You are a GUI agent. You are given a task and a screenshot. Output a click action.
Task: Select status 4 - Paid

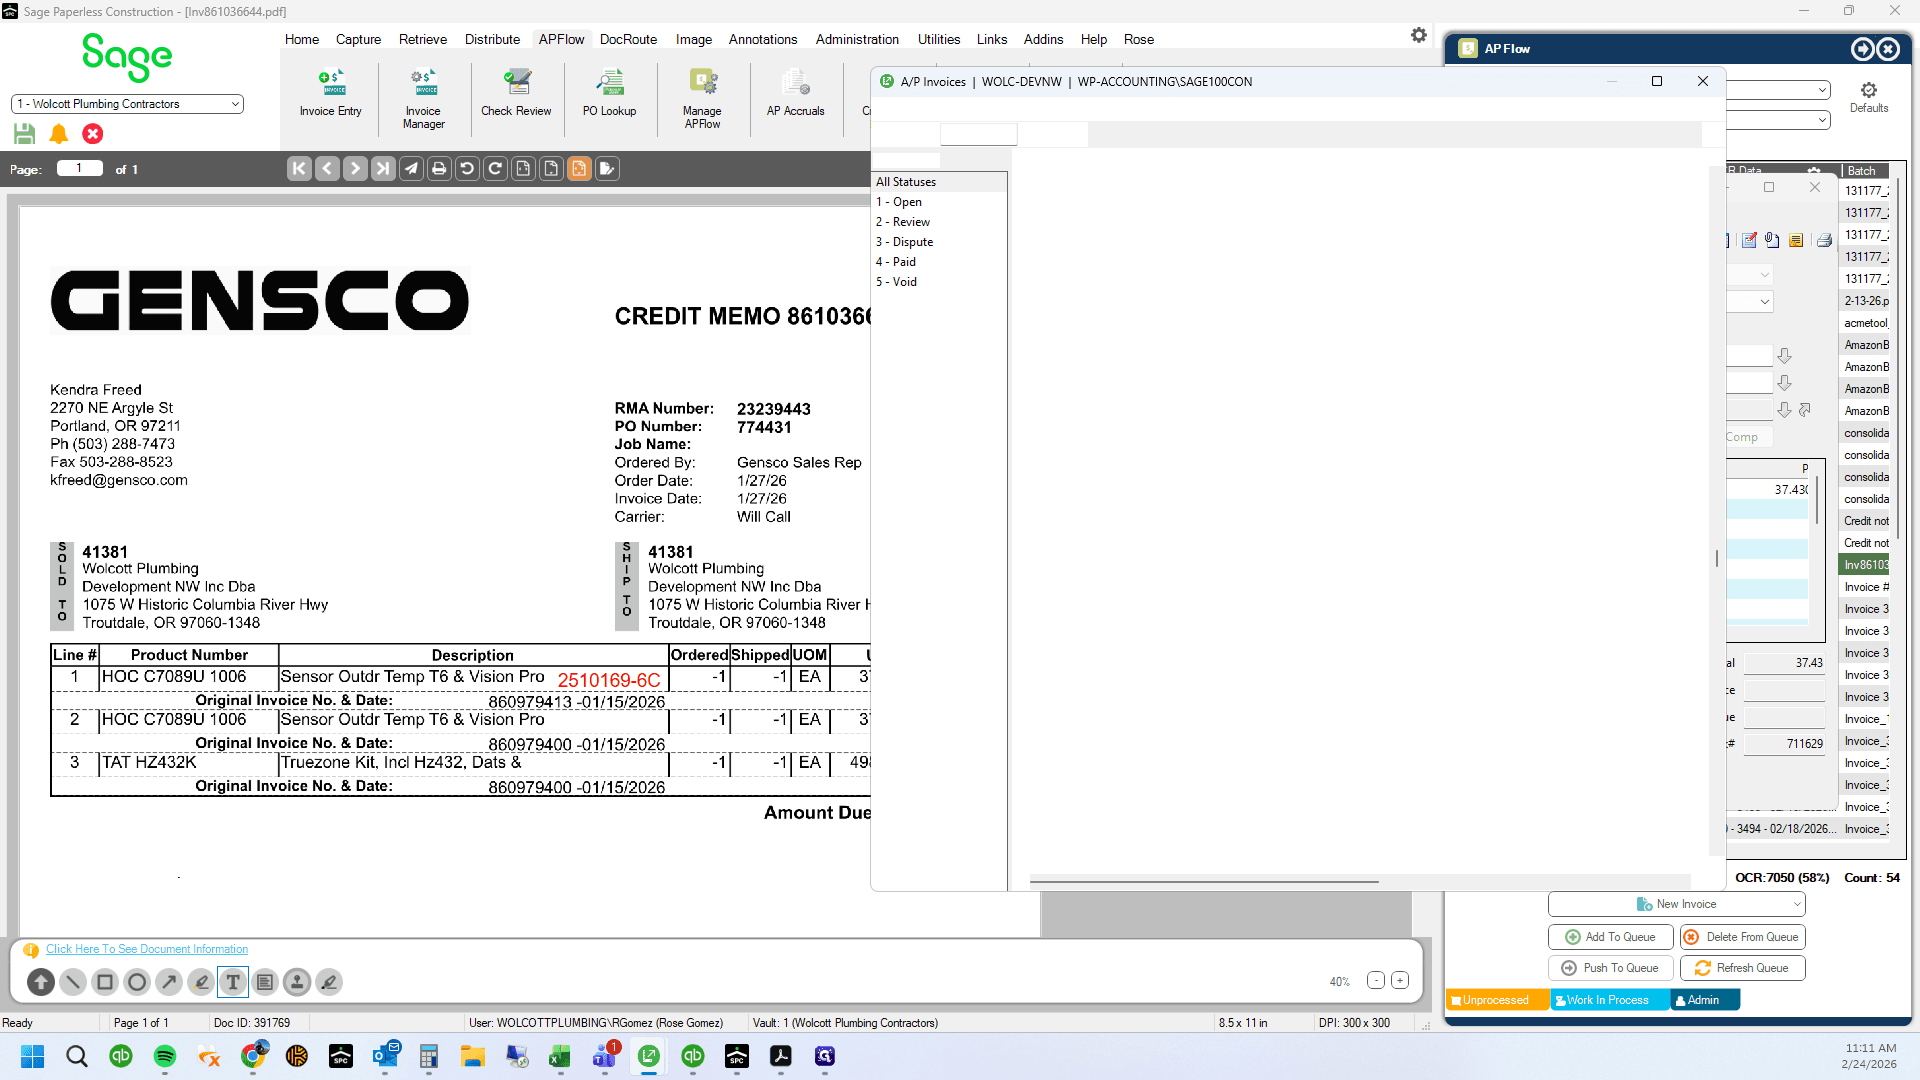click(x=939, y=262)
